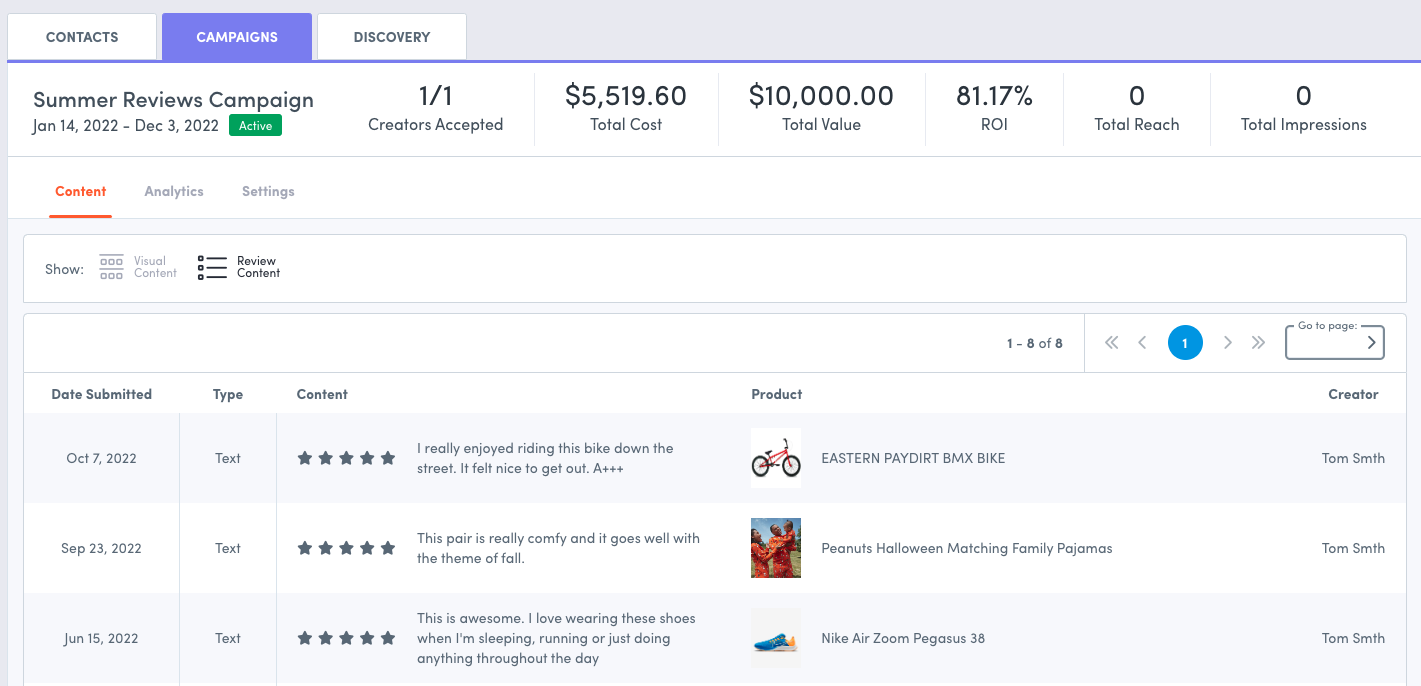1421x686 pixels.
Task: Submit Go to page arrow
Action: pyautogui.click(x=1371, y=343)
